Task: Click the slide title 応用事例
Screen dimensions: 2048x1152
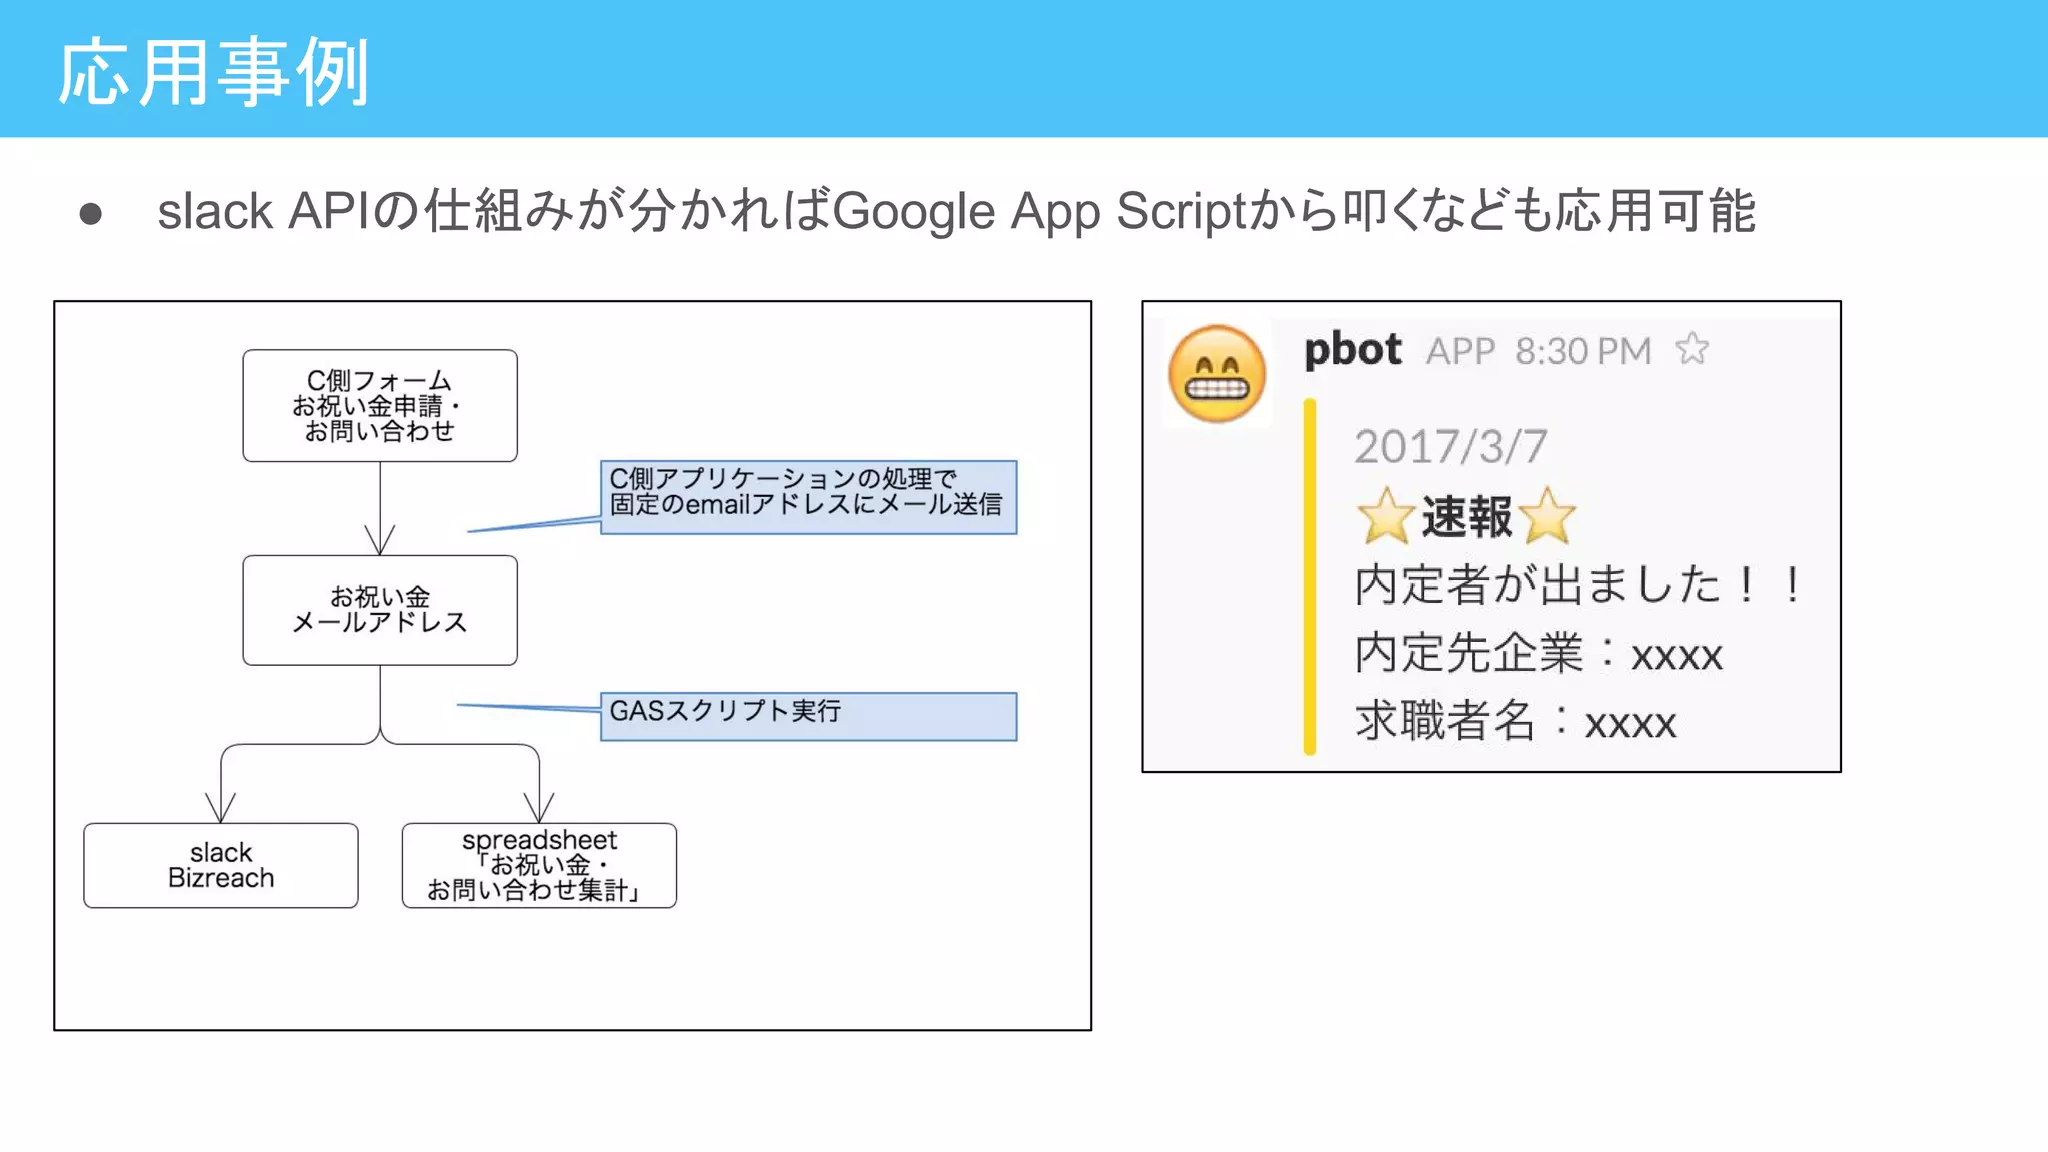Action: (x=214, y=72)
